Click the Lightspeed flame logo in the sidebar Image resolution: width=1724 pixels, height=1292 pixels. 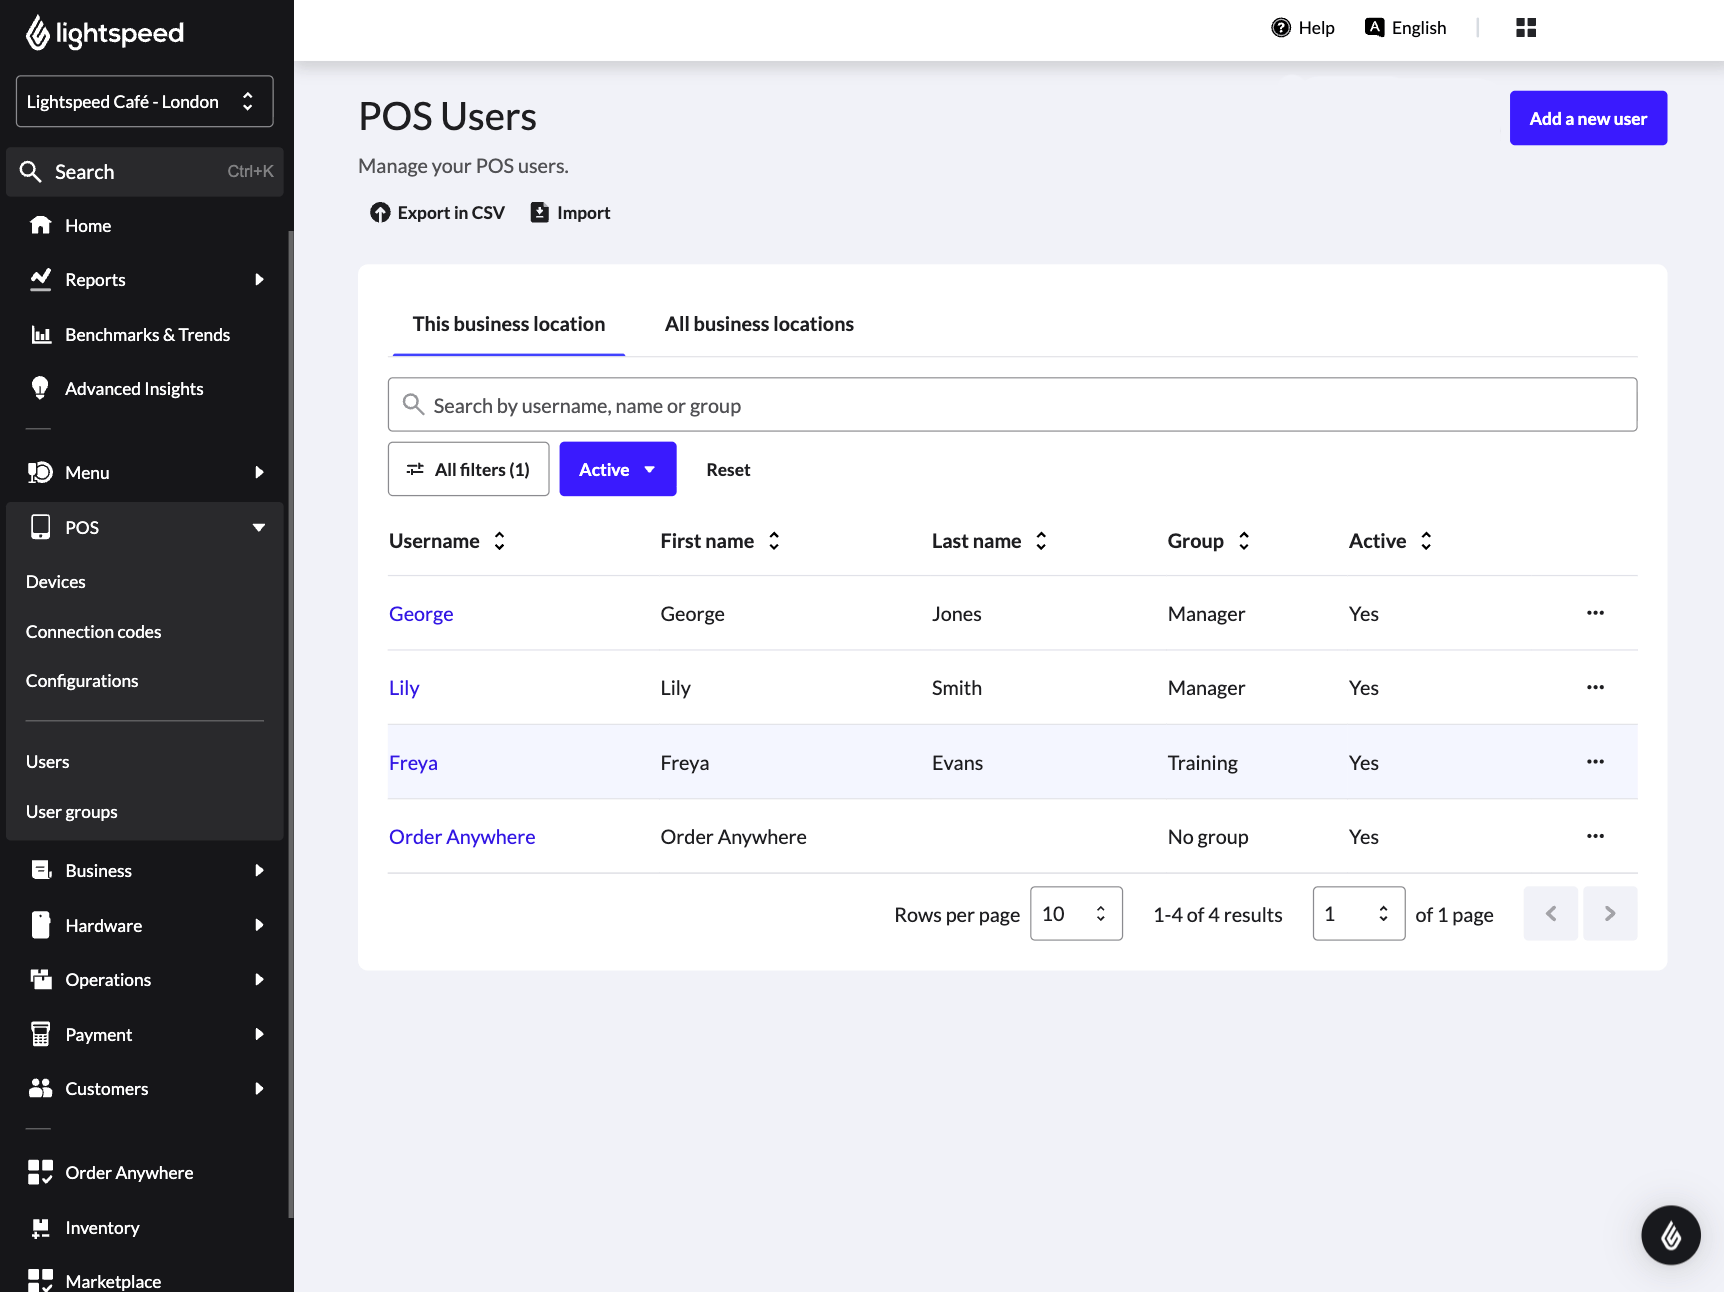(38, 33)
